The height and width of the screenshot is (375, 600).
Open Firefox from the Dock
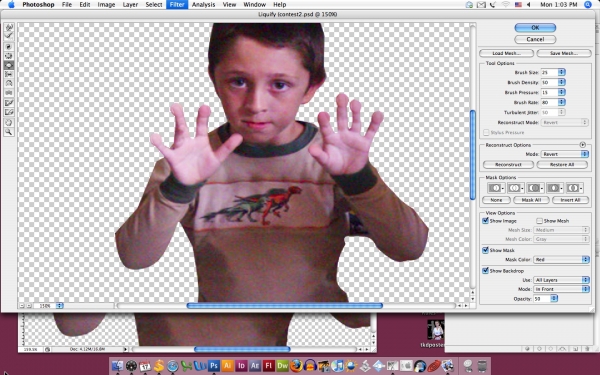point(296,366)
